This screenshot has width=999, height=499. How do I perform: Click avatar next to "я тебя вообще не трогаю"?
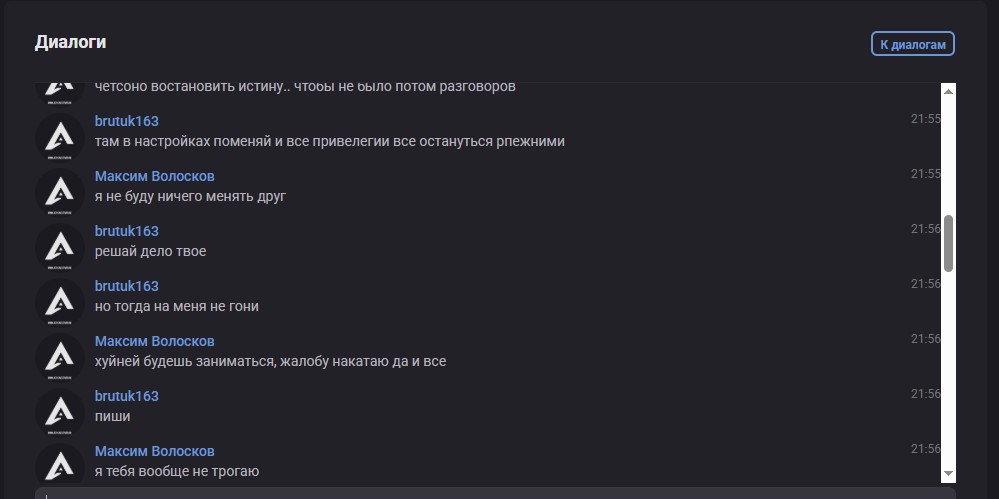pos(60,464)
